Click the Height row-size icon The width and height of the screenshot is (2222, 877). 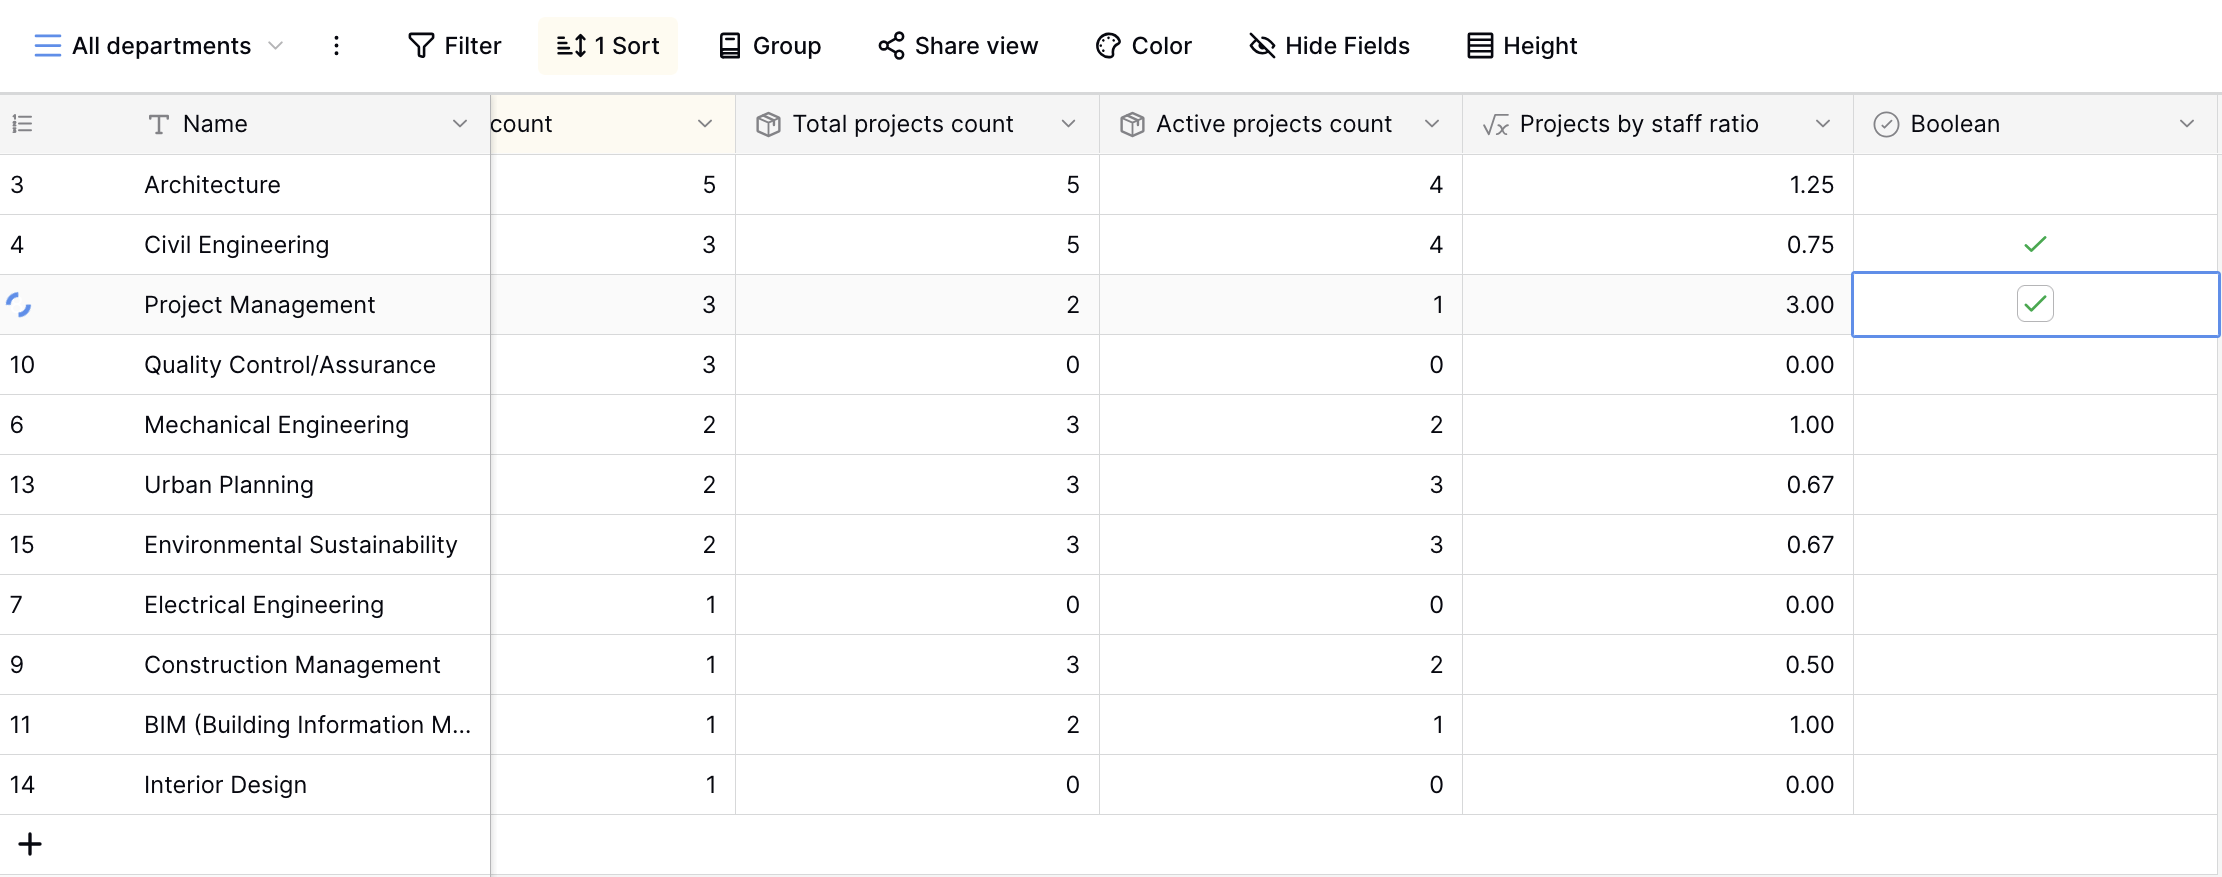tap(1480, 46)
